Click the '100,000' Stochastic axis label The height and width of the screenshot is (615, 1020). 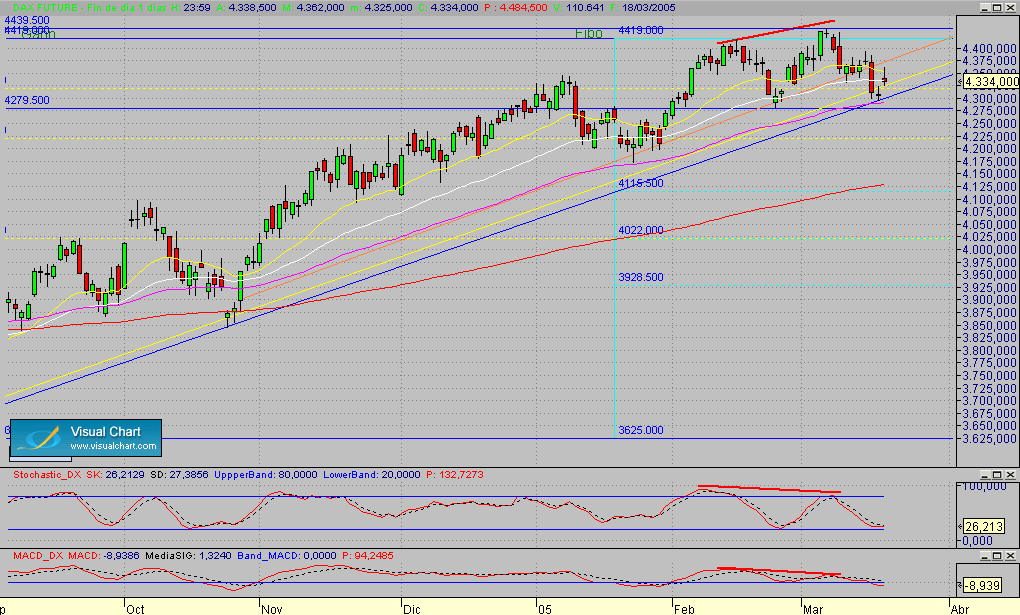[x=984, y=487]
